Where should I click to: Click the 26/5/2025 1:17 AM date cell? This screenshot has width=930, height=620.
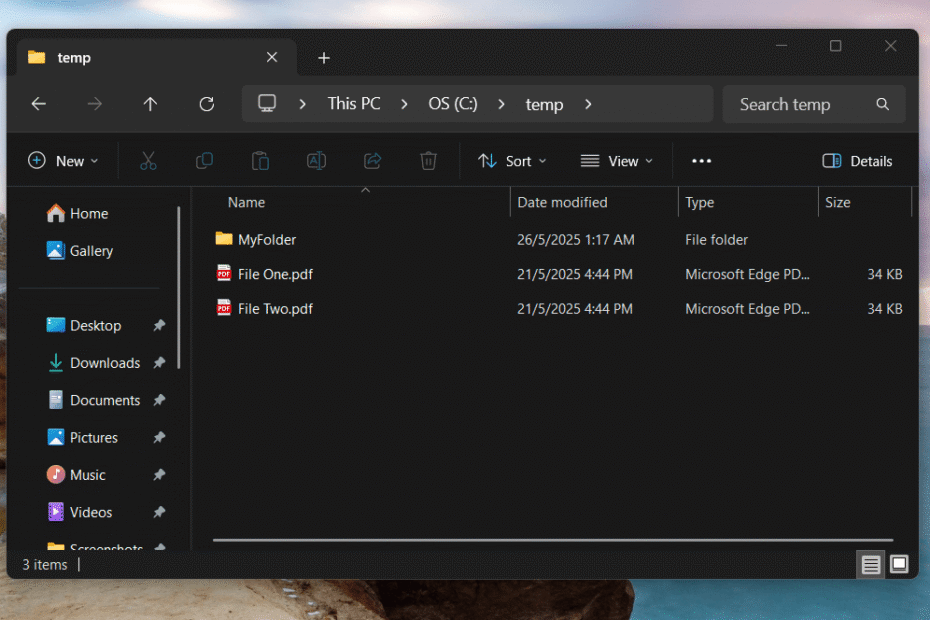click(575, 240)
